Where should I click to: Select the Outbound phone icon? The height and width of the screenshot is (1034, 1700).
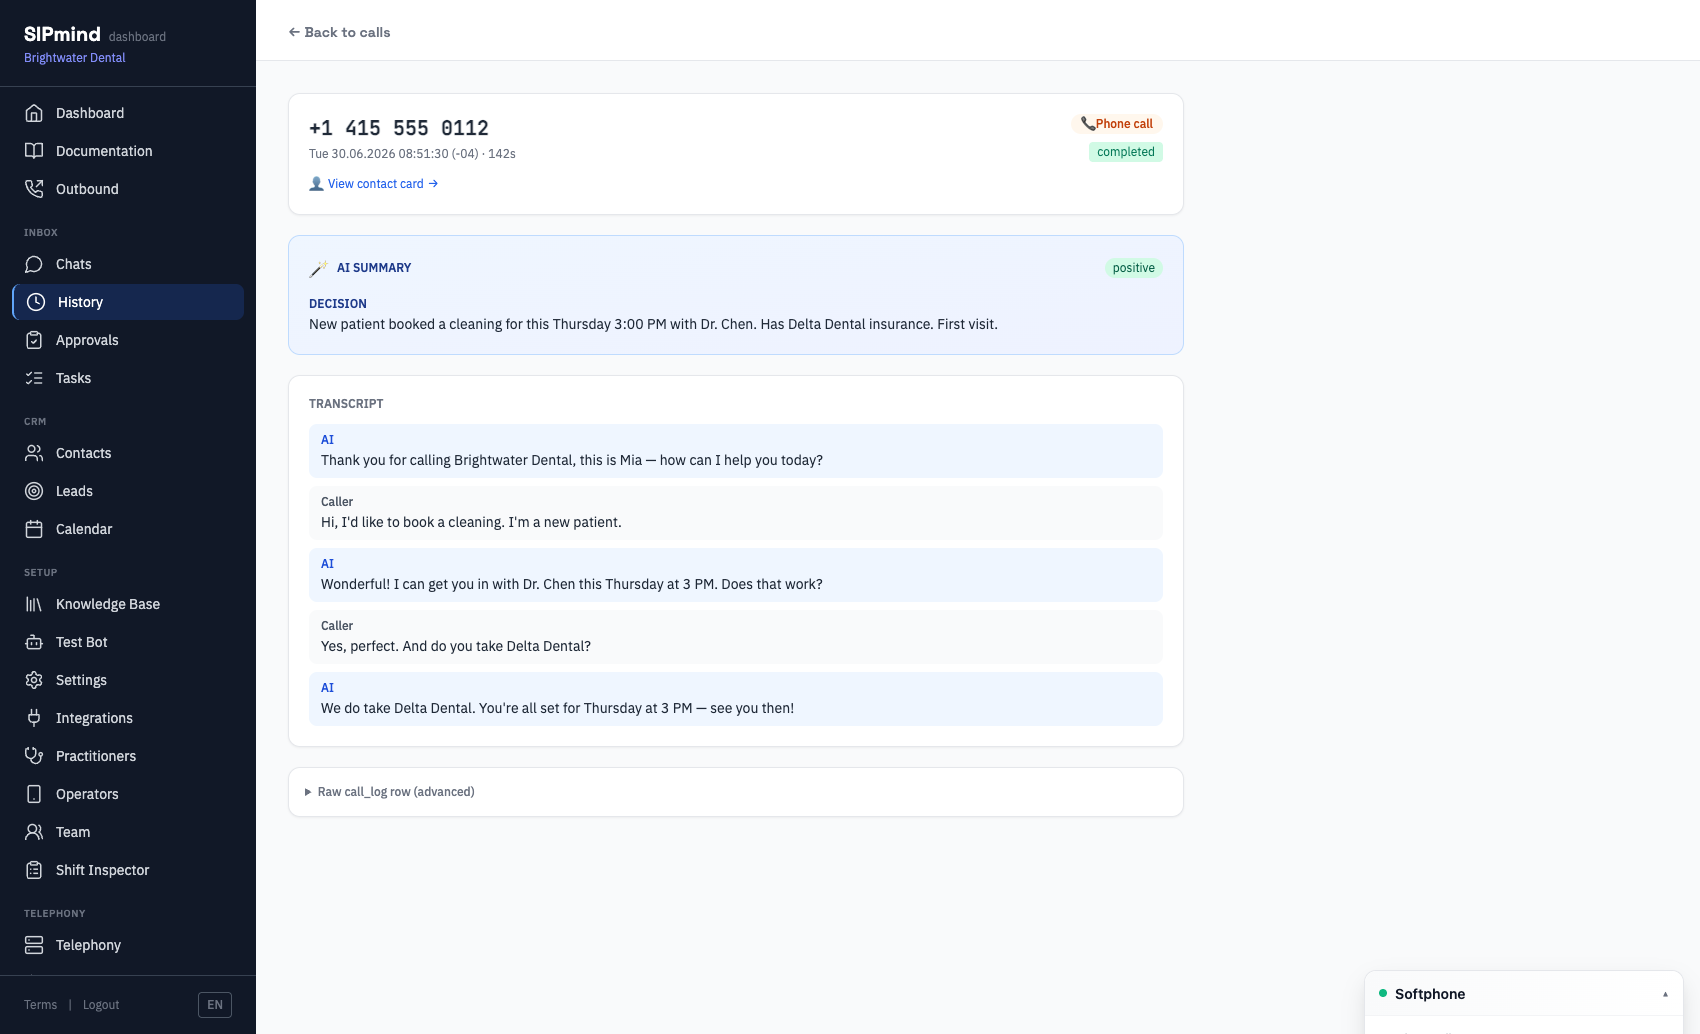click(34, 189)
